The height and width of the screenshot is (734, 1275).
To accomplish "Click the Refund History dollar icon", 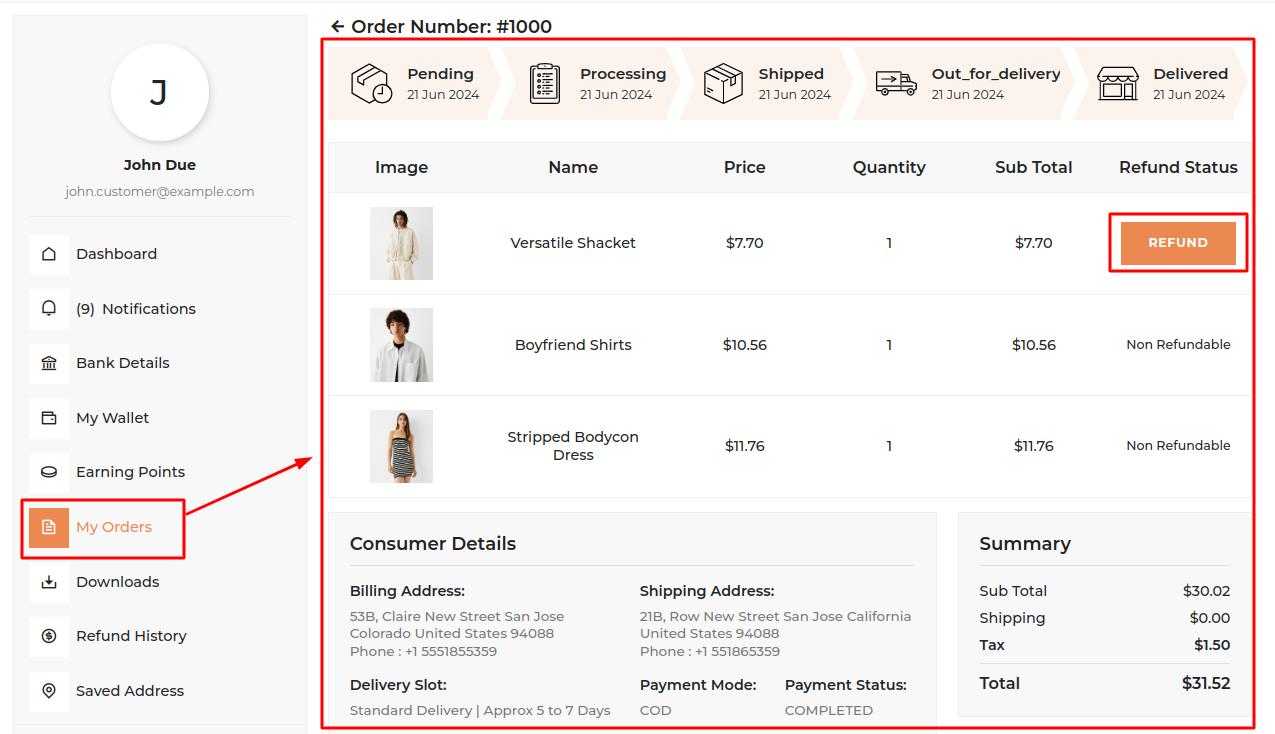I will coord(49,636).
